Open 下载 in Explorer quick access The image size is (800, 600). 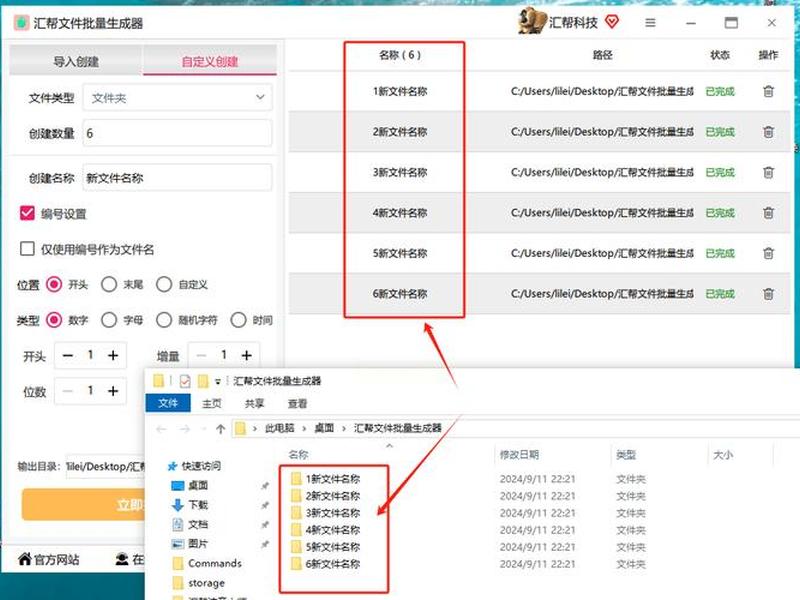point(190,505)
